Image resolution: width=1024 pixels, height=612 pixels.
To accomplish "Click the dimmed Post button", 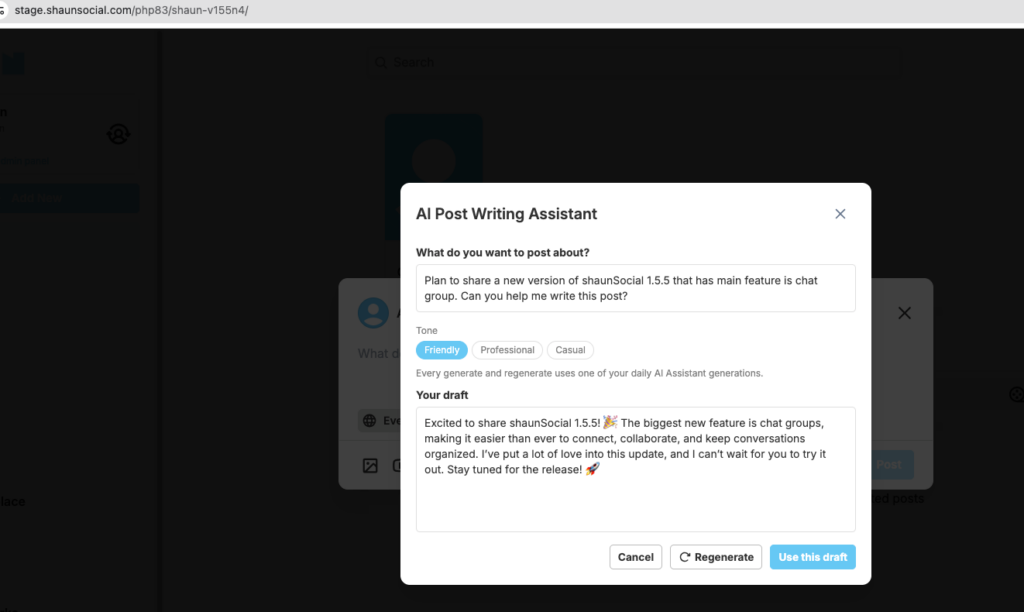I will tap(889, 464).
